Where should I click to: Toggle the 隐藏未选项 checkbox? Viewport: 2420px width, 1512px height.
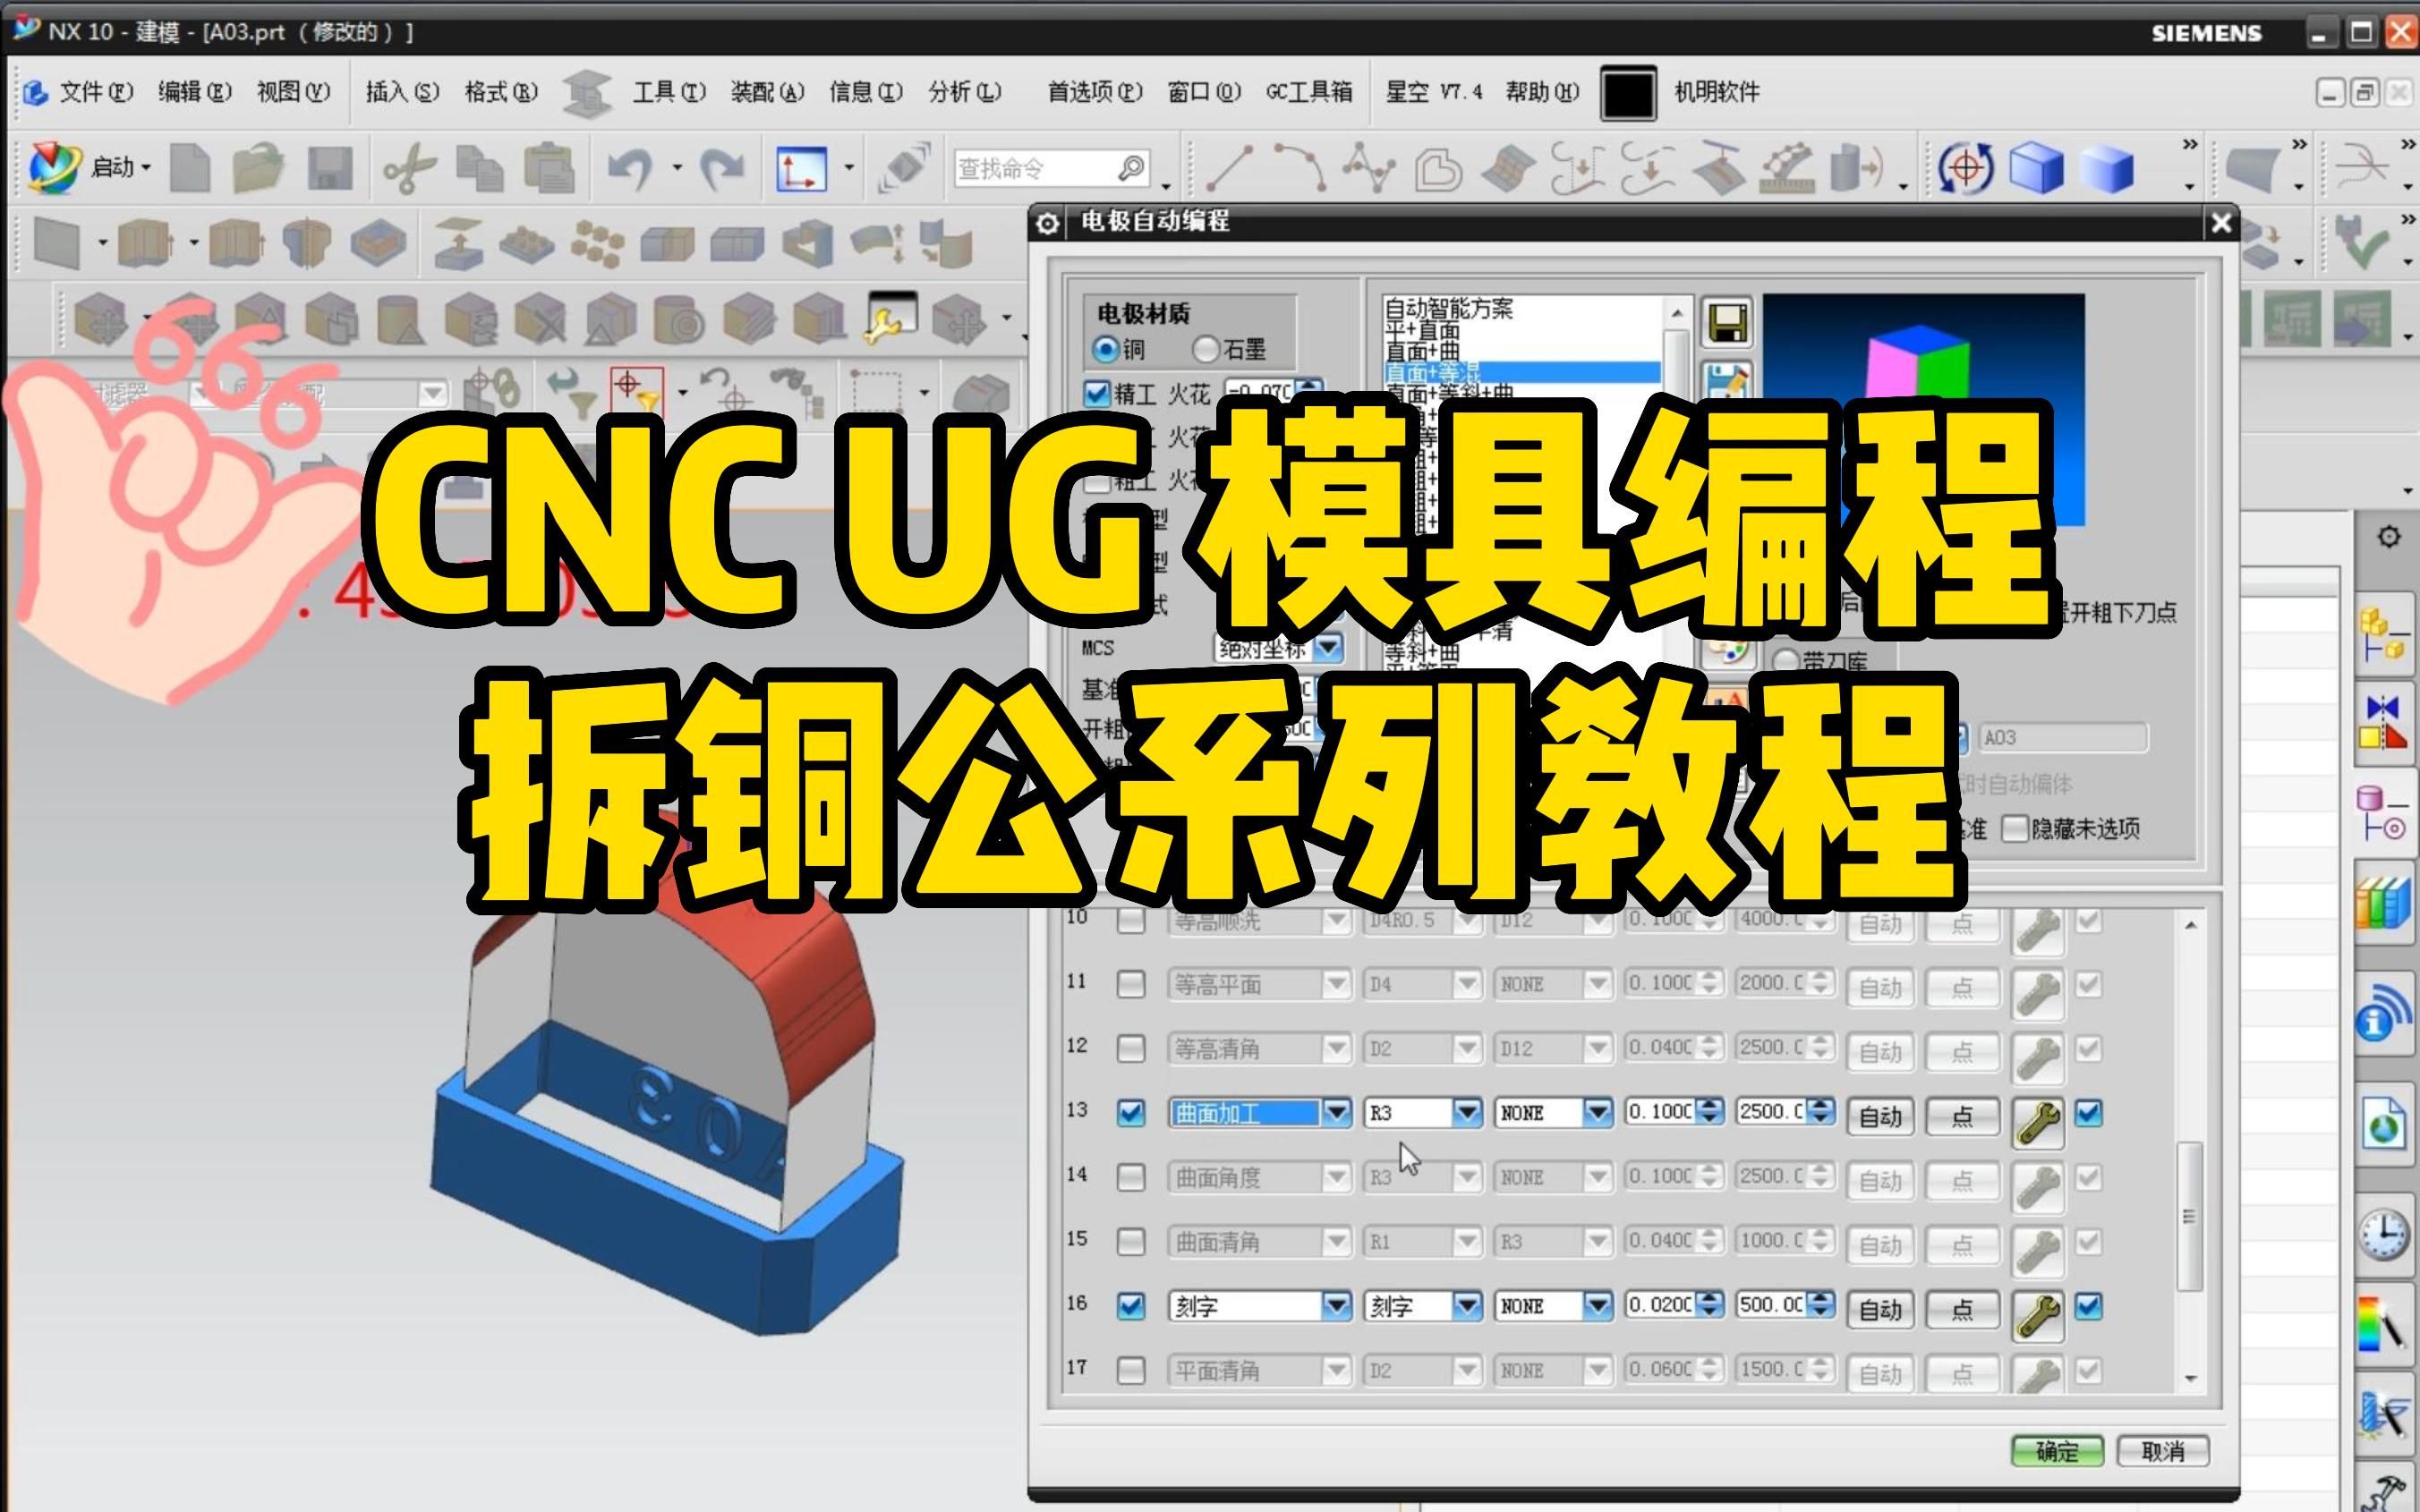coord(2015,829)
